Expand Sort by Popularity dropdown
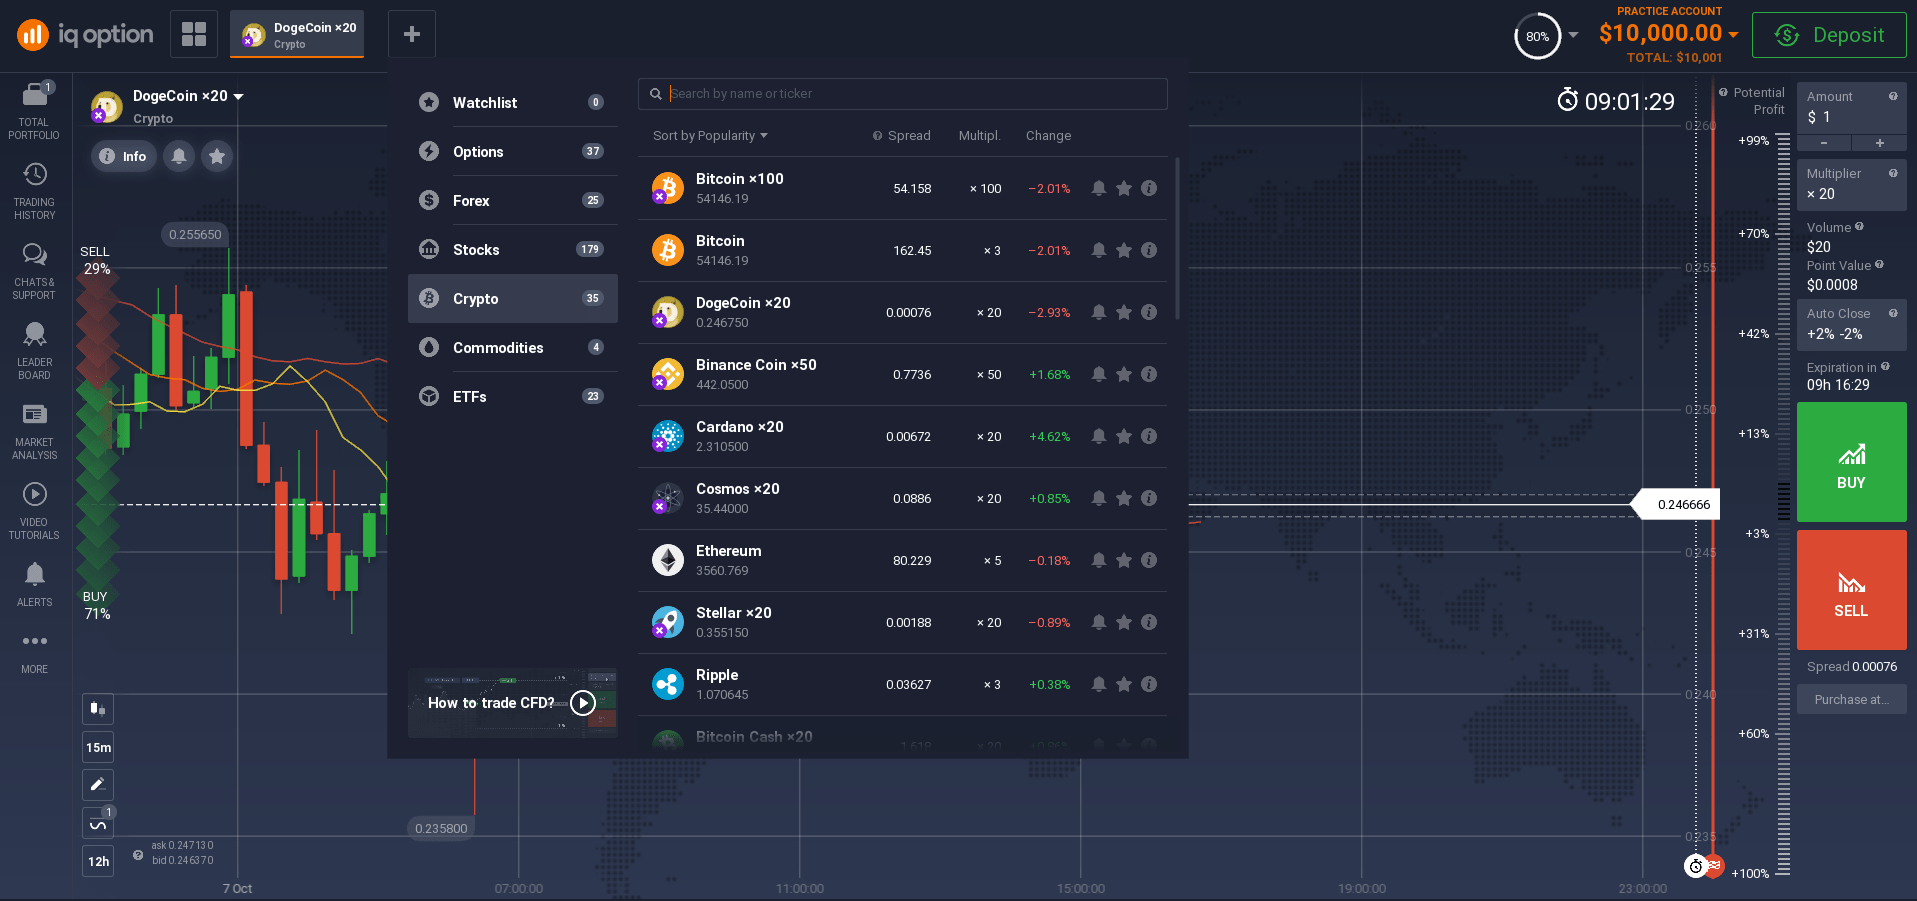This screenshot has width=1917, height=901. tap(710, 136)
